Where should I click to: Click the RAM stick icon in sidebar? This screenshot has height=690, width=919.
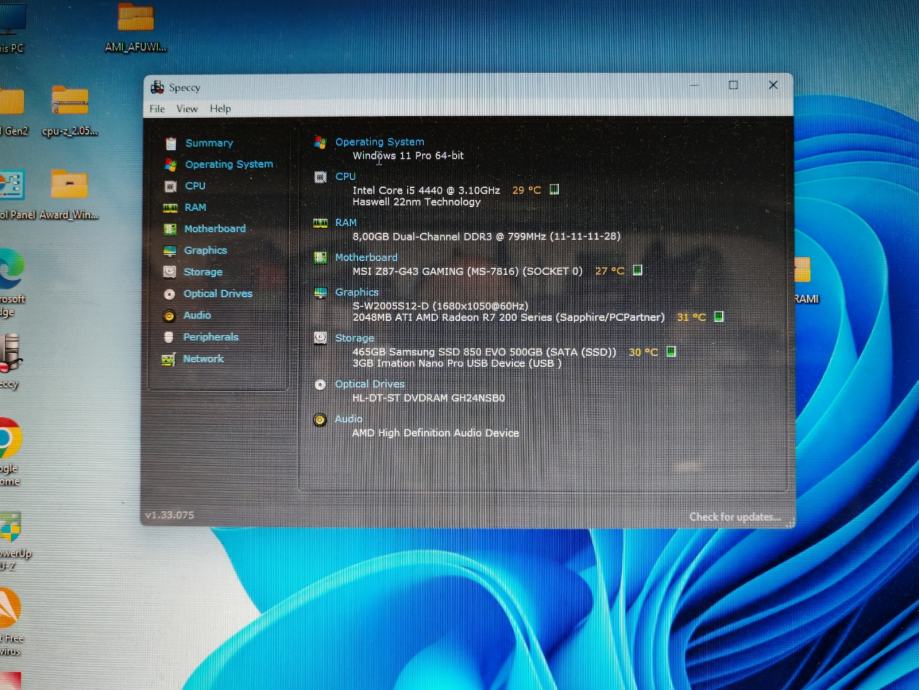(171, 208)
